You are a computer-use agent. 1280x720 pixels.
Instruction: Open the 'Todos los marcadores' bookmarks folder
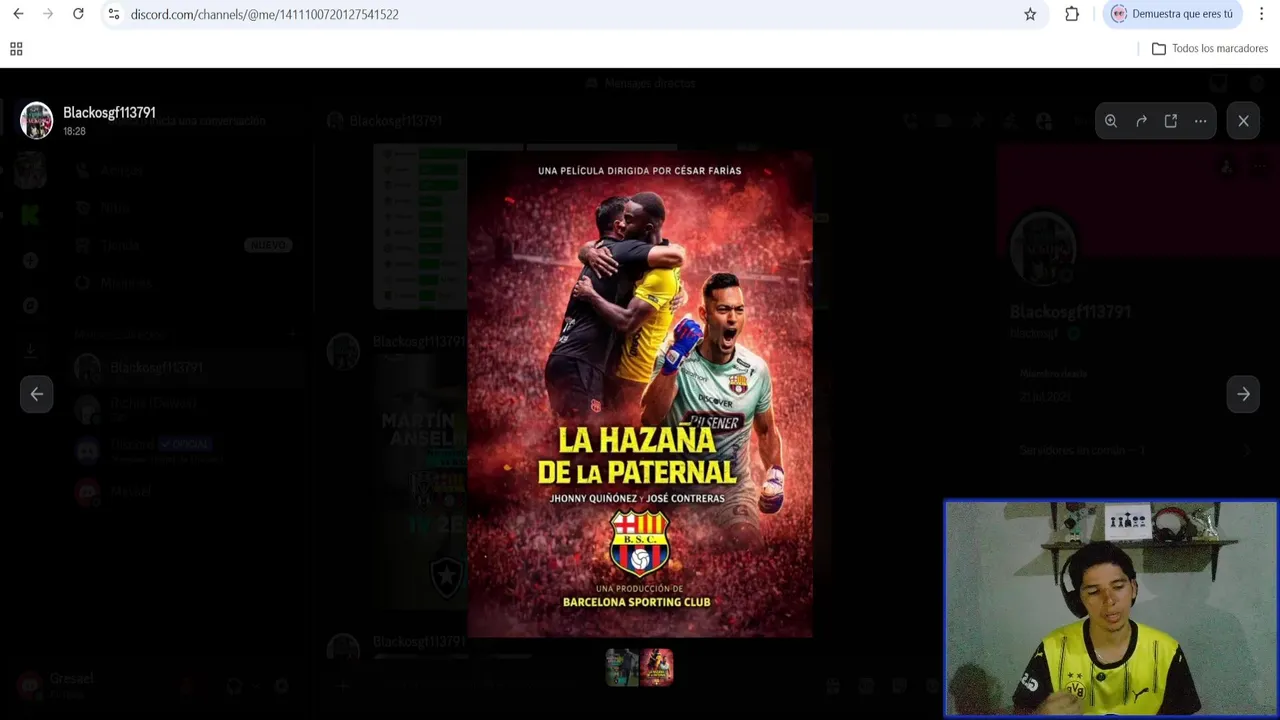click(x=1210, y=49)
